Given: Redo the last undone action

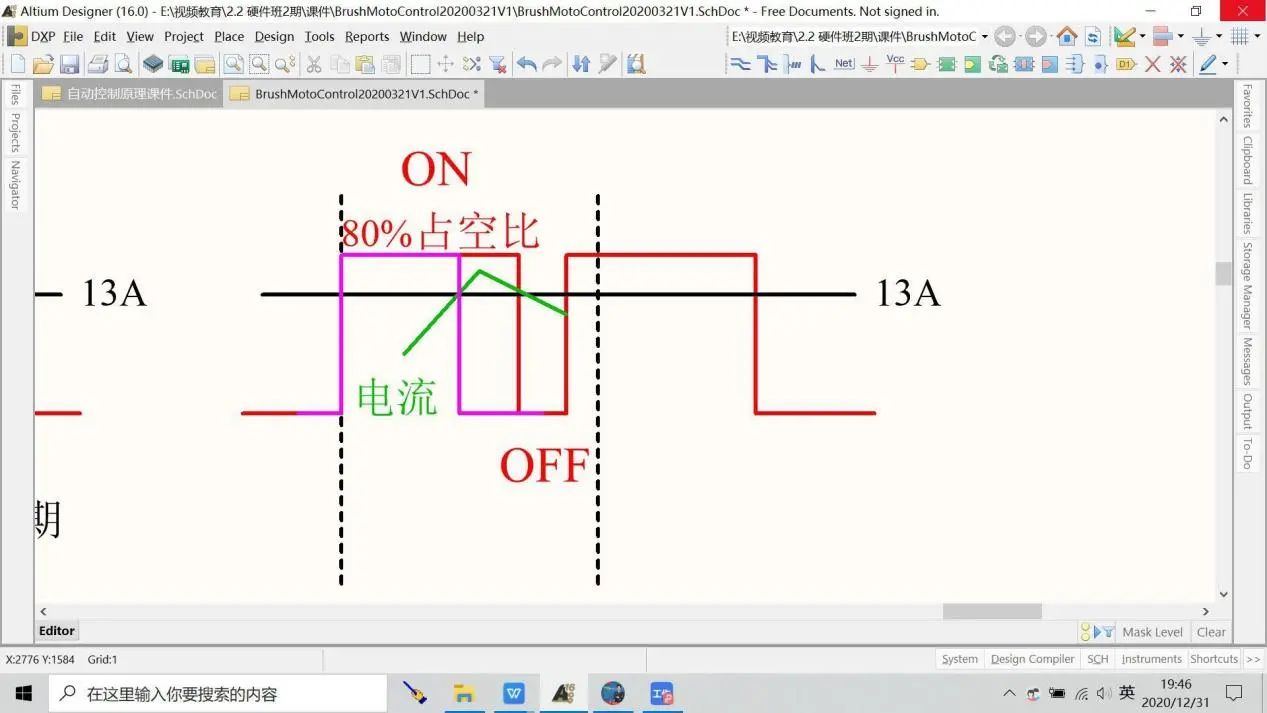Looking at the screenshot, I should [552, 64].
